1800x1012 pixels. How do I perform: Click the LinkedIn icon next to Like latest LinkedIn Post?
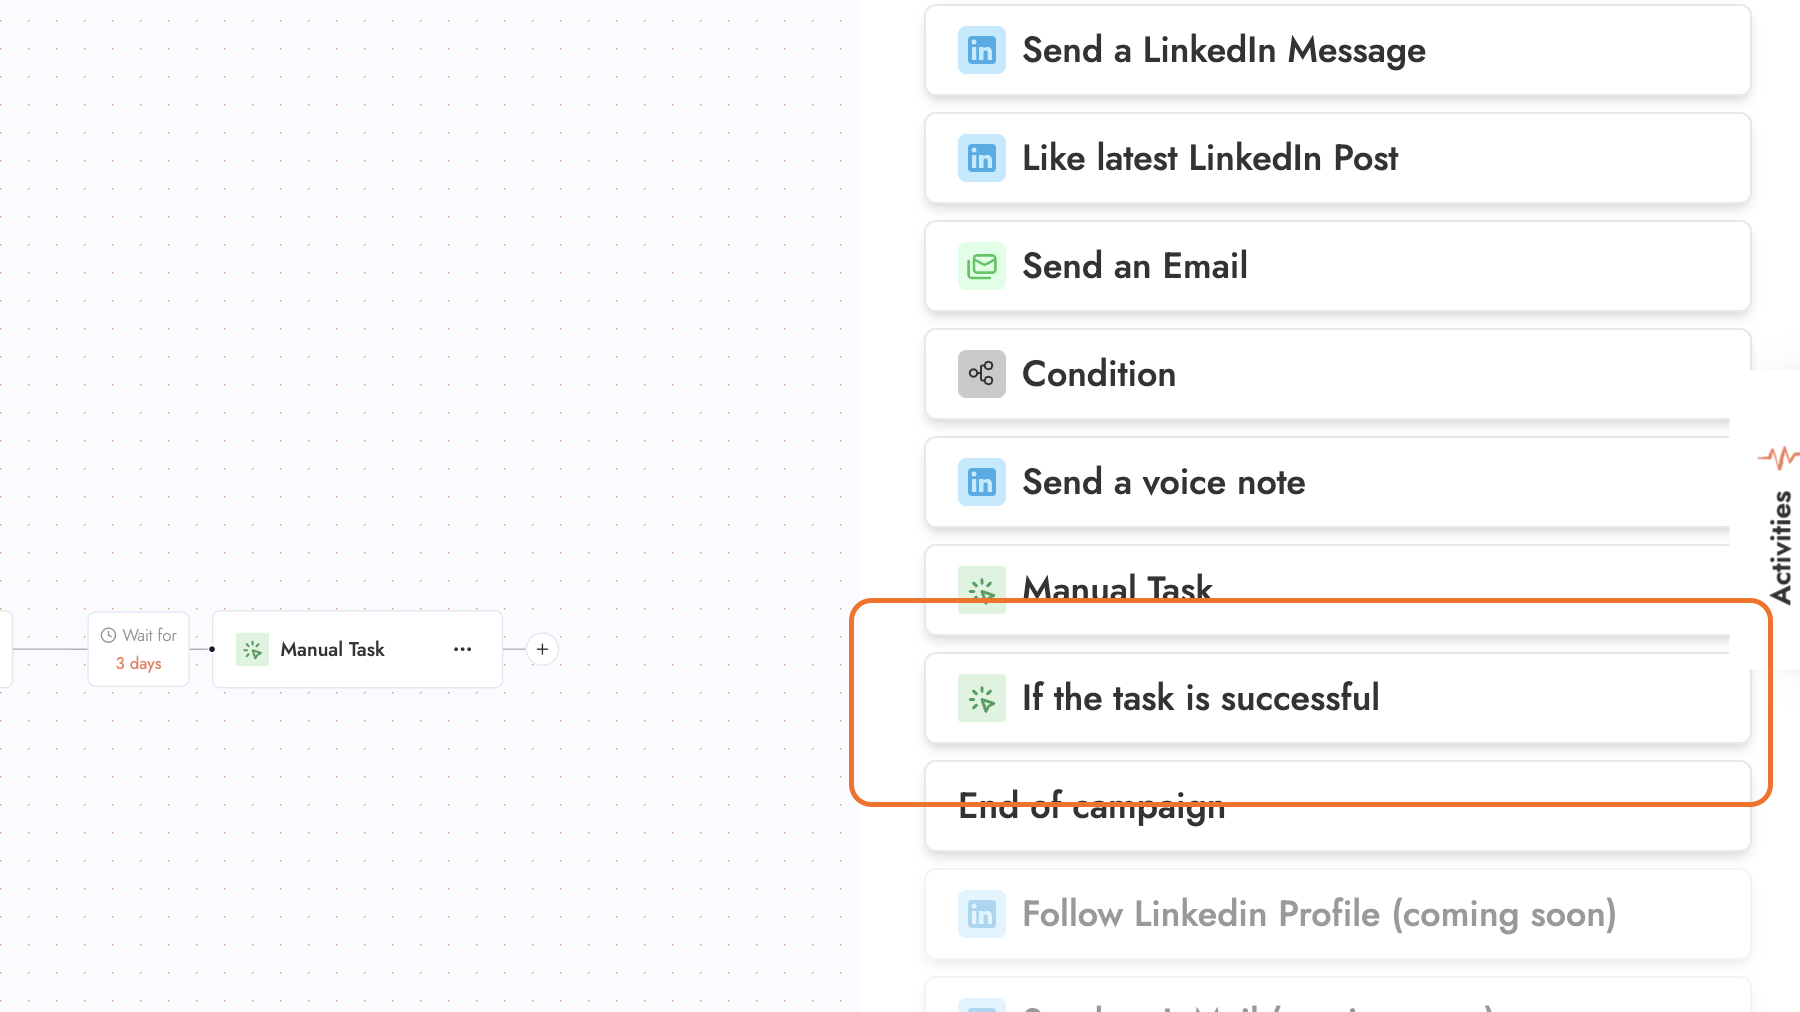pos(981,158)
